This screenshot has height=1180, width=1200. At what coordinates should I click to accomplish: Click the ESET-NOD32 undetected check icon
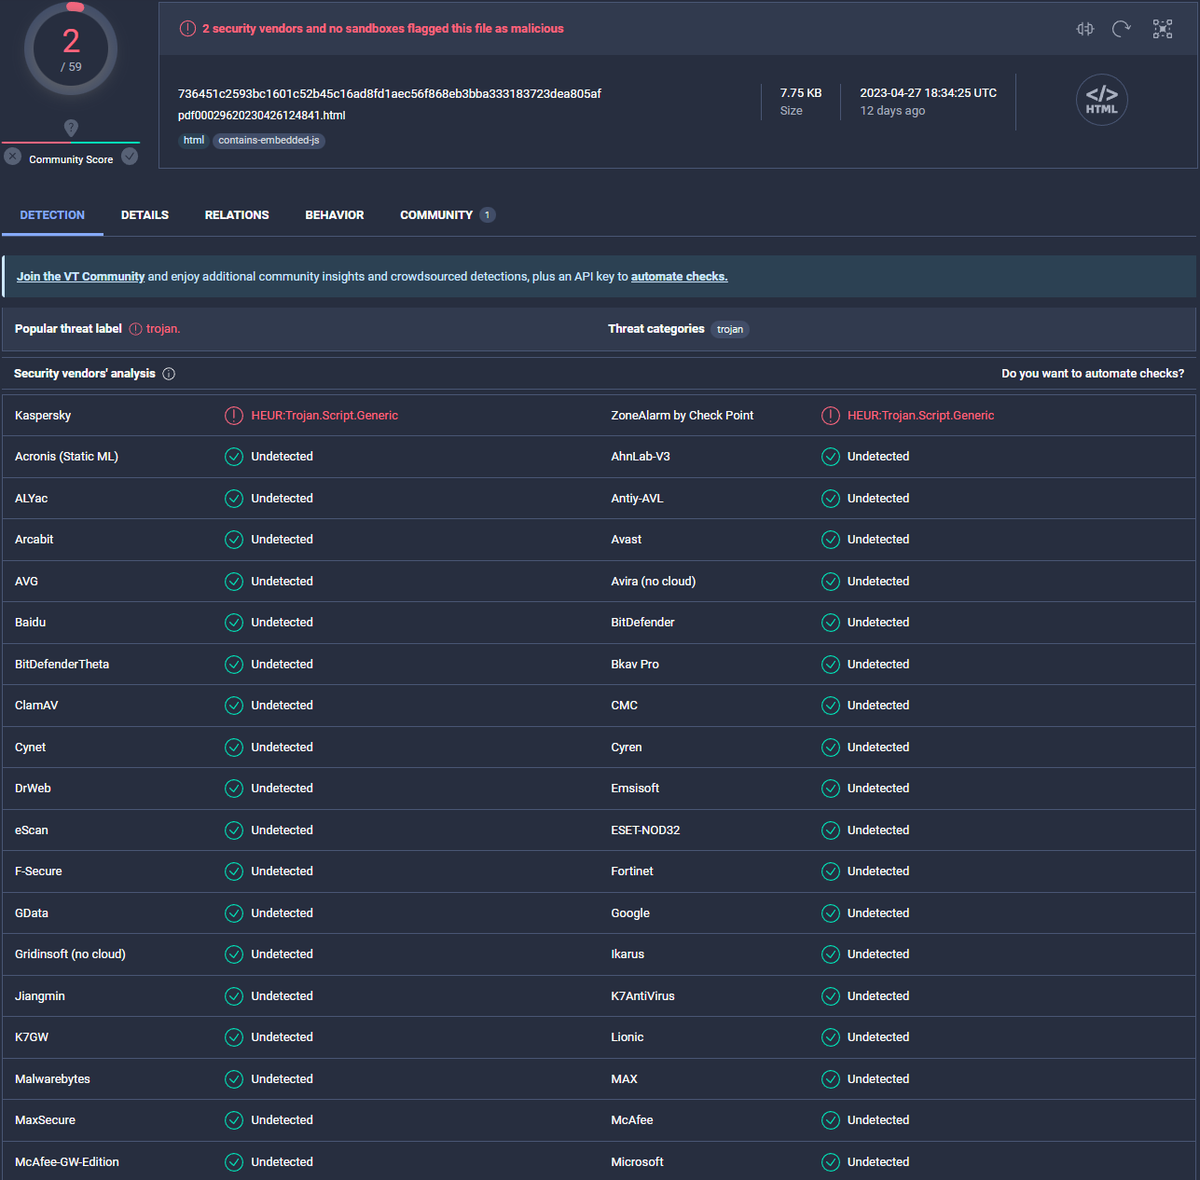[x=830, y=830]
